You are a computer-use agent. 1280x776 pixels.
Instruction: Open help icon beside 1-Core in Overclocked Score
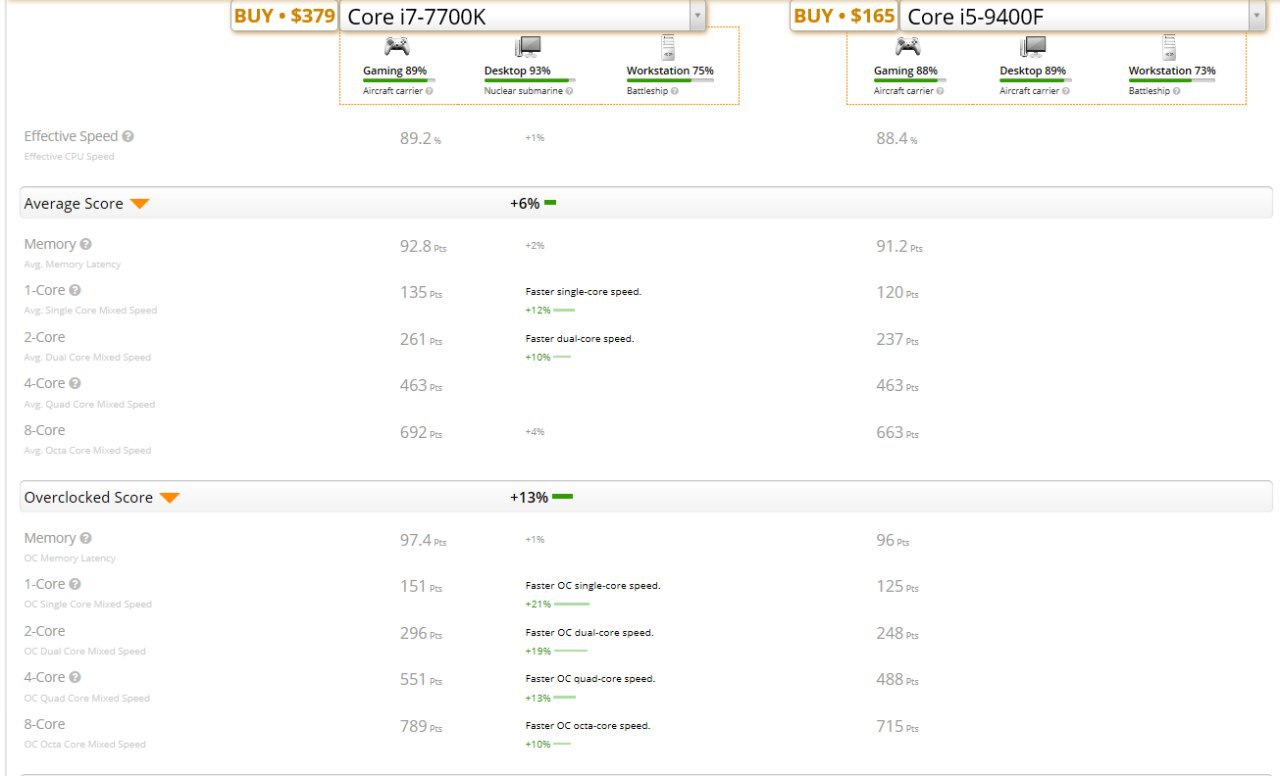(75, 584)
